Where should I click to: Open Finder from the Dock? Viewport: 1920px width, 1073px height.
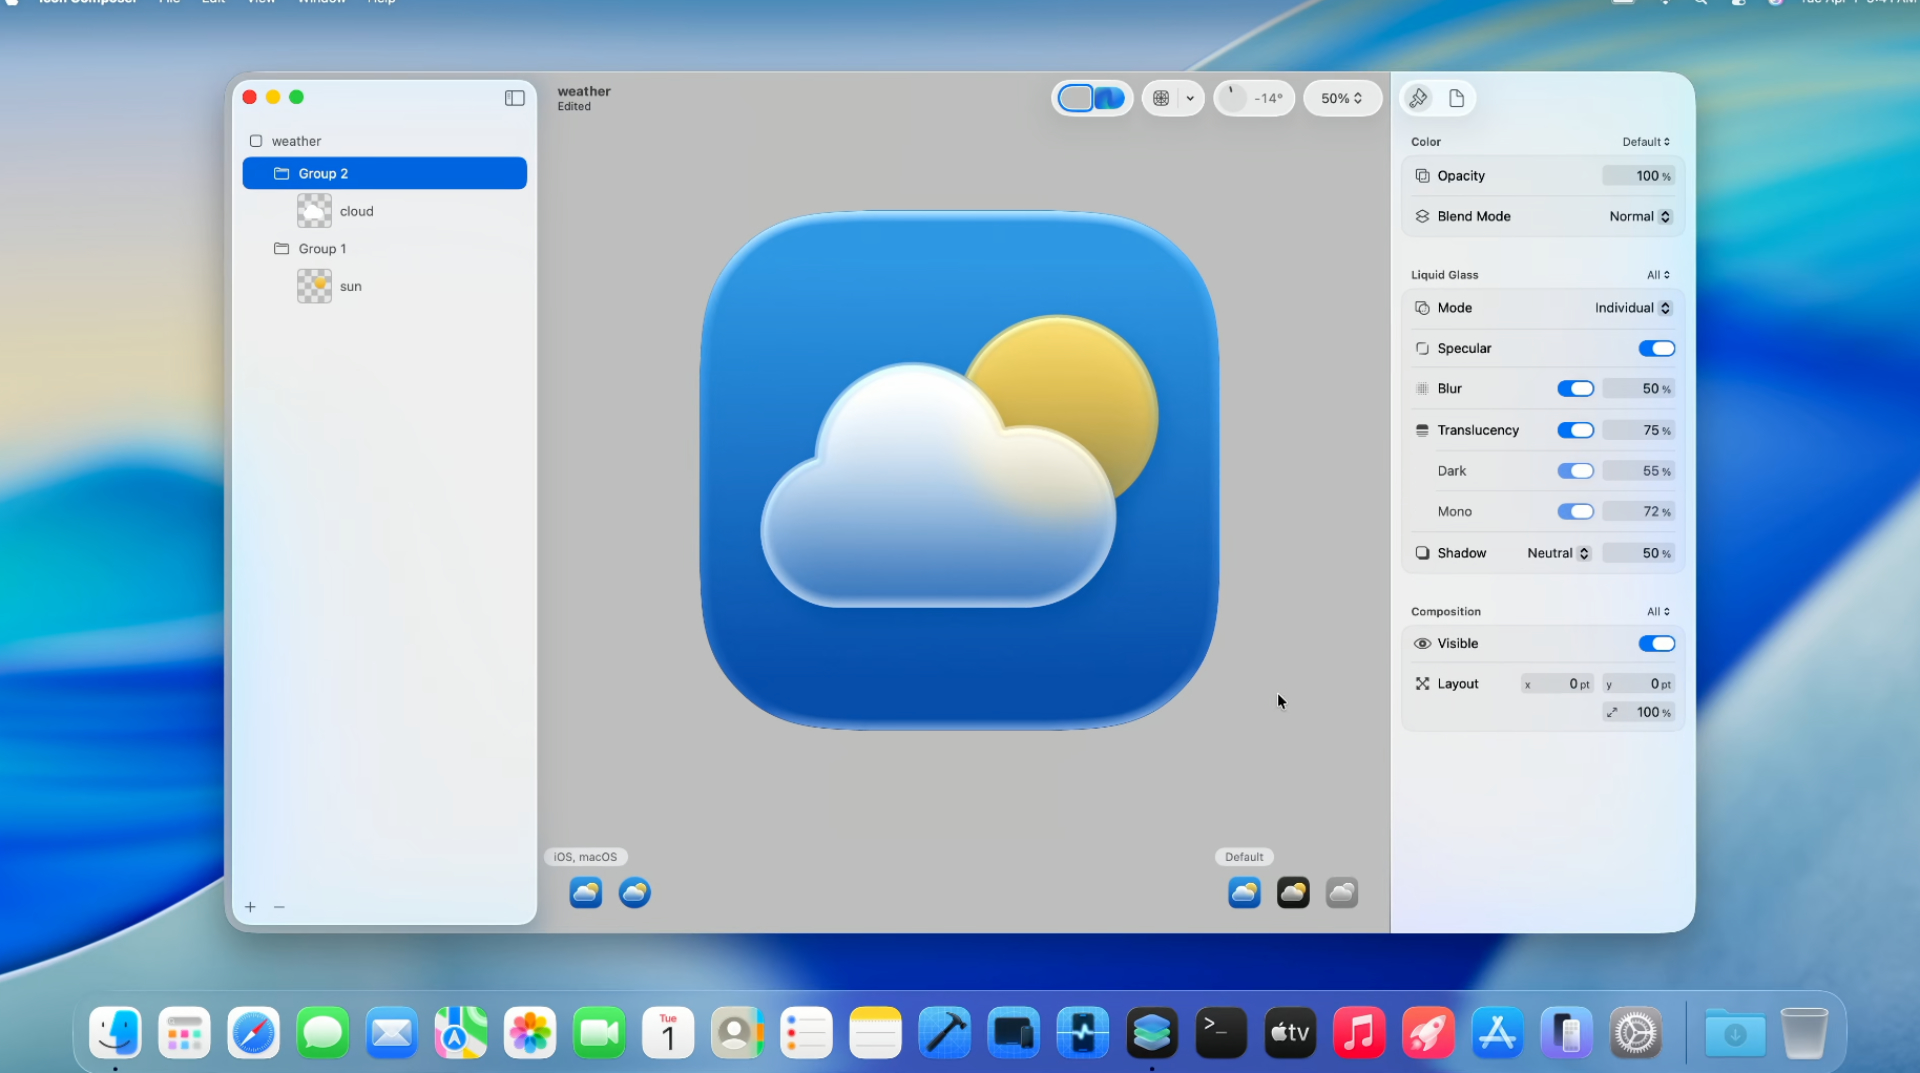(115, 1033)
